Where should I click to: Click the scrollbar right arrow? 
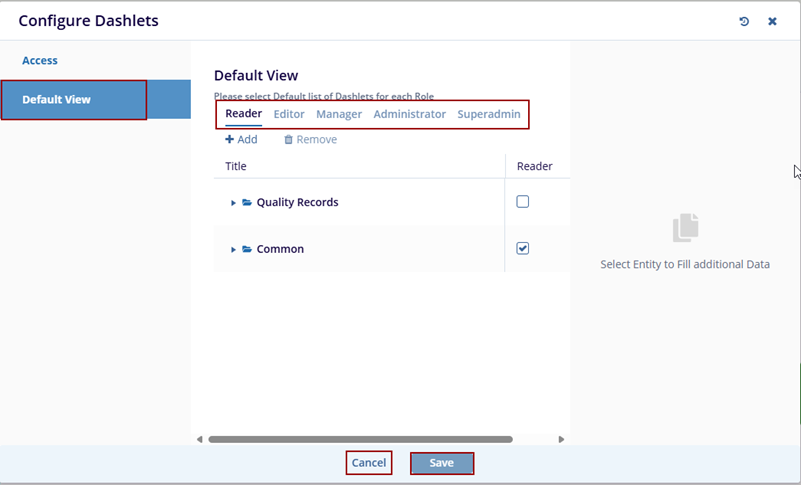[x=561, y=439]
